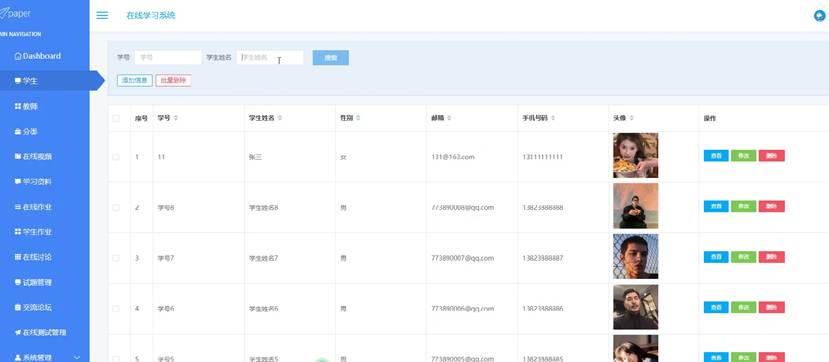Screen dimensions: 829x362
Task: Click the 添加 add-info outlined button
Action: (135, 80)
